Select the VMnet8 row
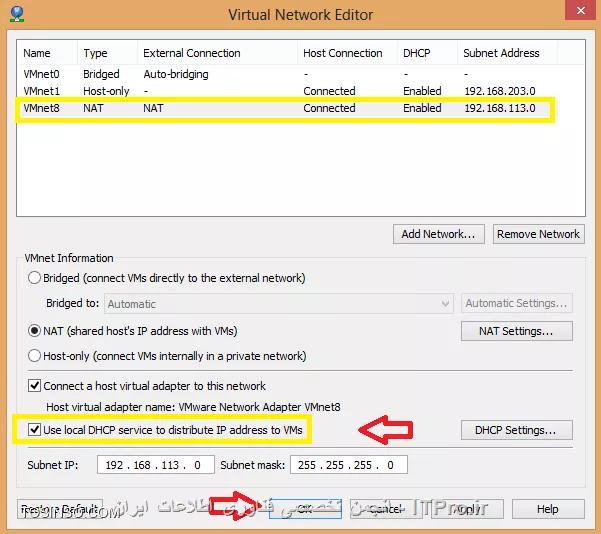601x534 pixels. [x=287, y=108]
